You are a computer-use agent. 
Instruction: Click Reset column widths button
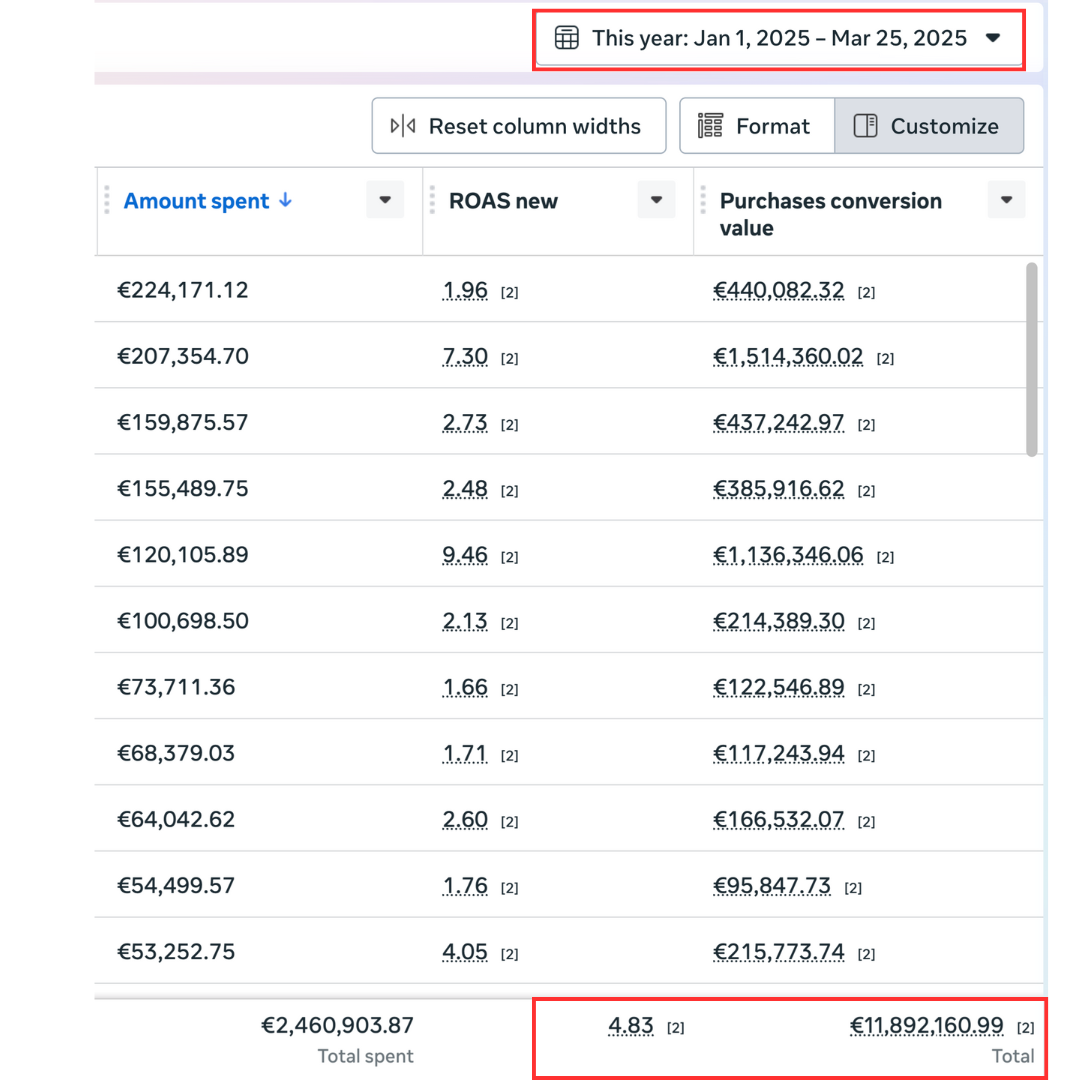point(518,126)
